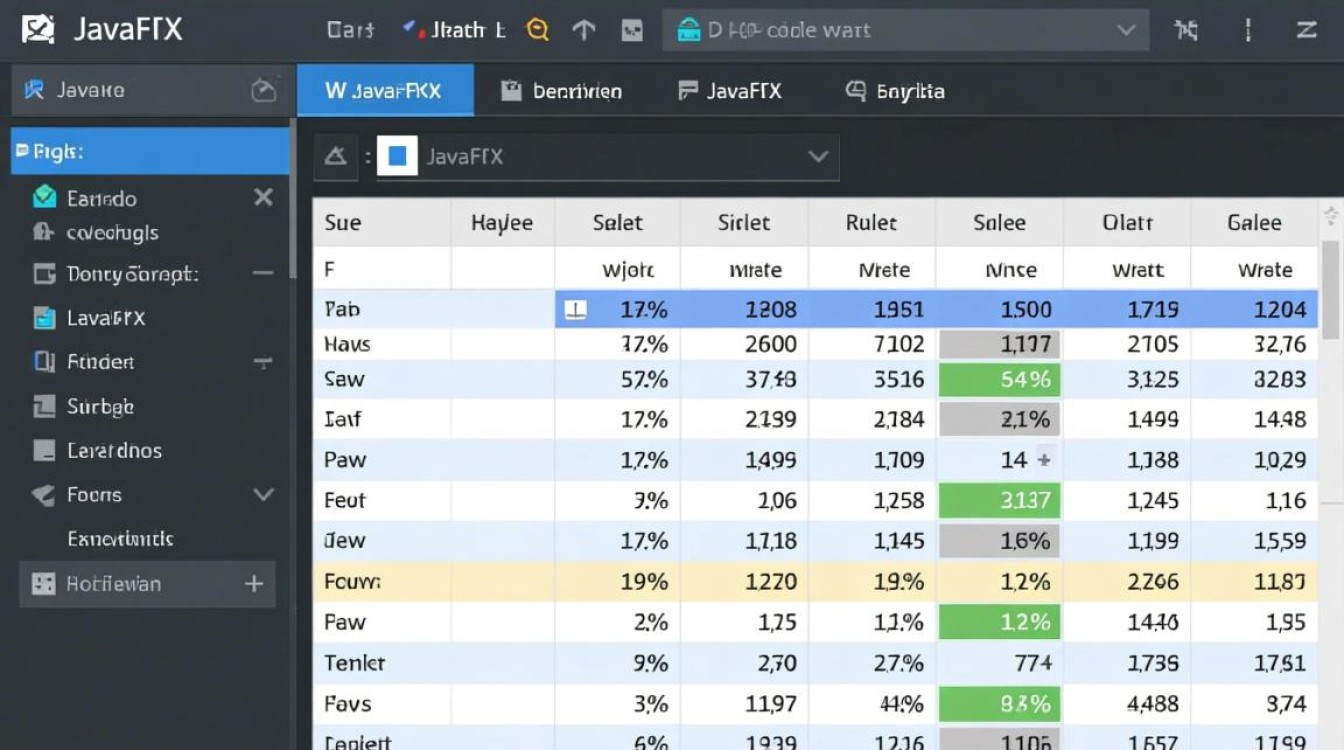Collapse the Foons group chevron
Image resolution: width=1344 pixels, height=750 pixels.
point(263,495)
